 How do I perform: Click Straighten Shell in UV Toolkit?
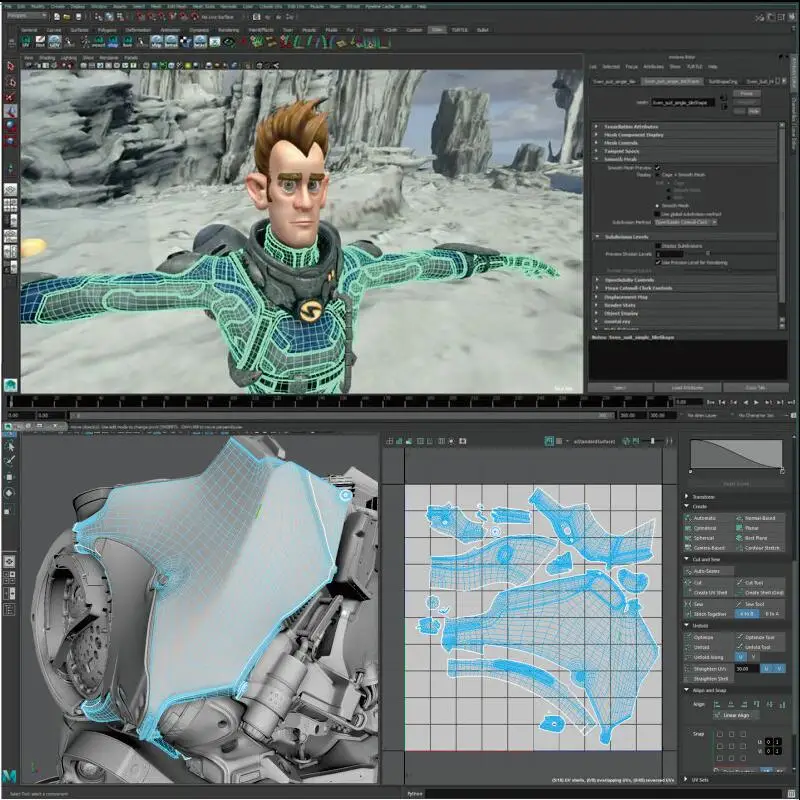point(710,679)
